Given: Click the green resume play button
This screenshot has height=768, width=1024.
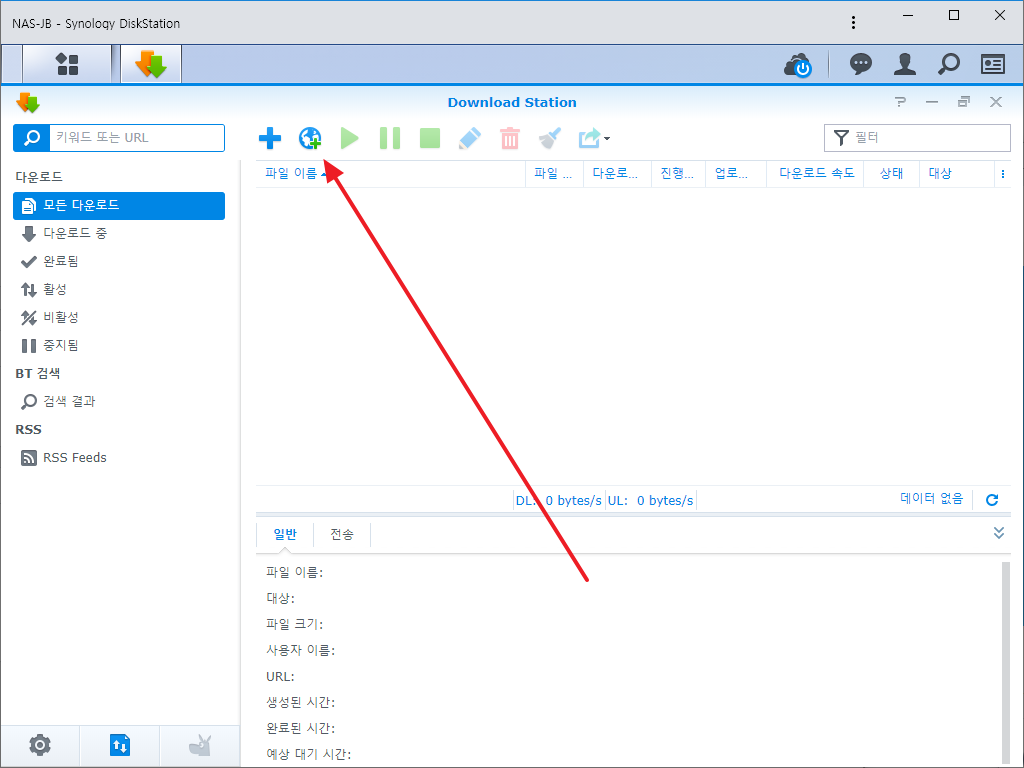Looking at the screenshot, I should (349, 138).
